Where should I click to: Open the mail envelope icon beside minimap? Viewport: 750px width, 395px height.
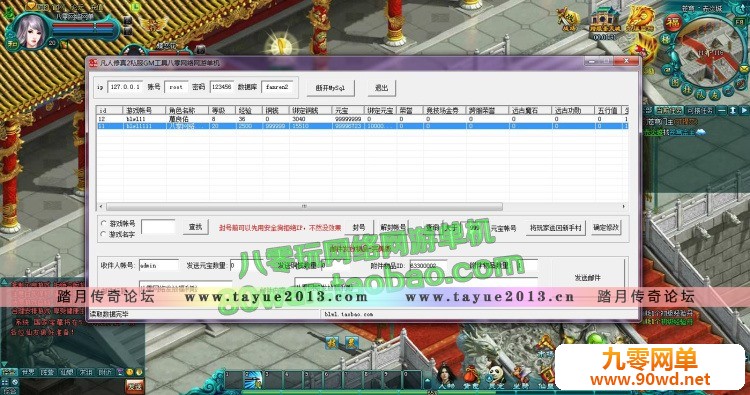(x=745, y=70)
